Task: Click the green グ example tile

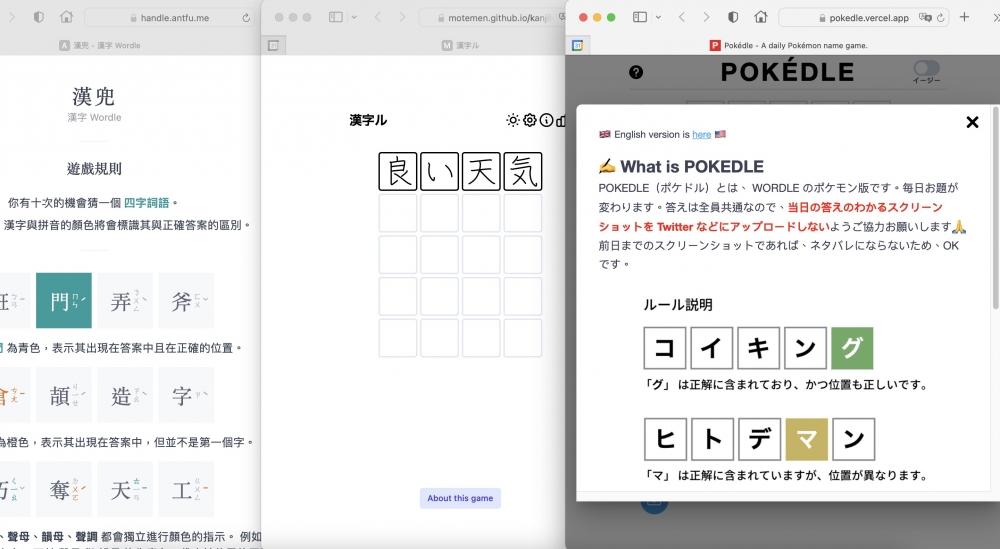Action: [x=852, y=348]
